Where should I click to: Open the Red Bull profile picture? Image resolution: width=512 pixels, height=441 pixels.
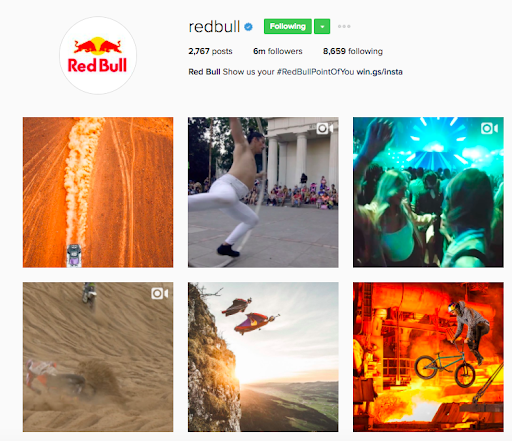coord(98,56)
